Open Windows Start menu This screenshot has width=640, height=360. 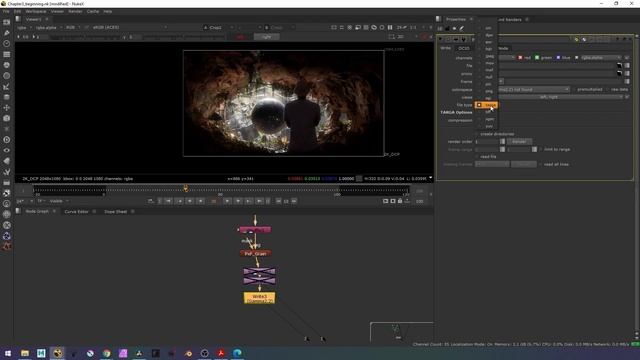8,353
